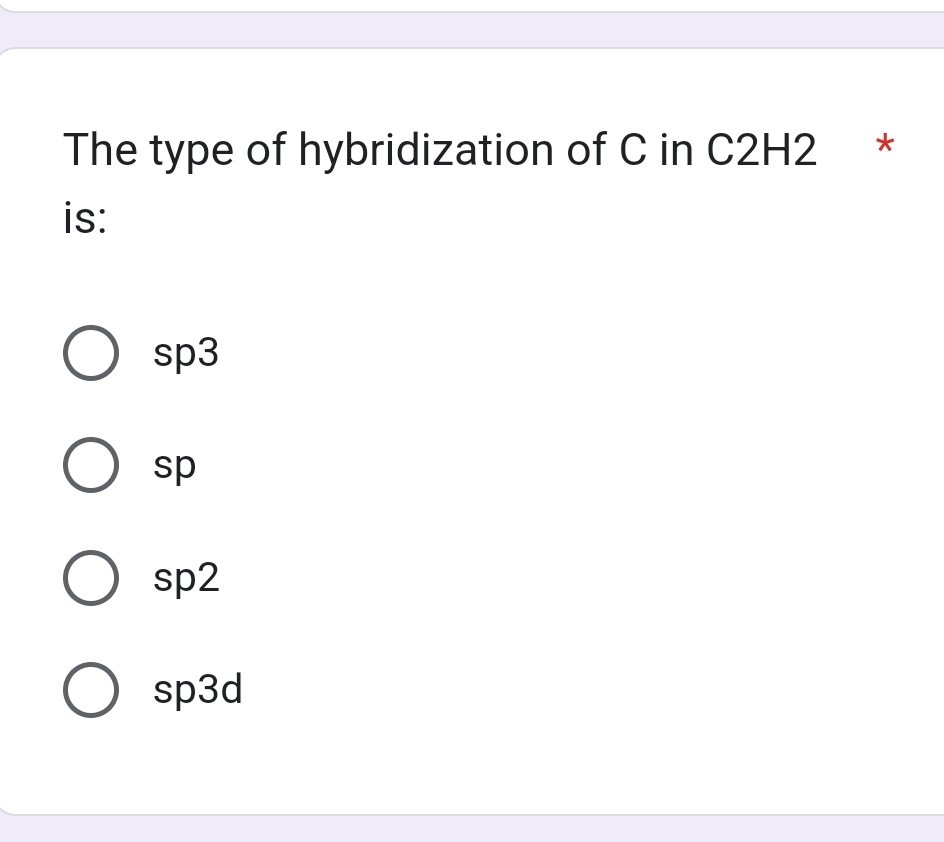Click the sp3d option label text
944x842 pixels.
pyautogui.click(x=197, y=689)
